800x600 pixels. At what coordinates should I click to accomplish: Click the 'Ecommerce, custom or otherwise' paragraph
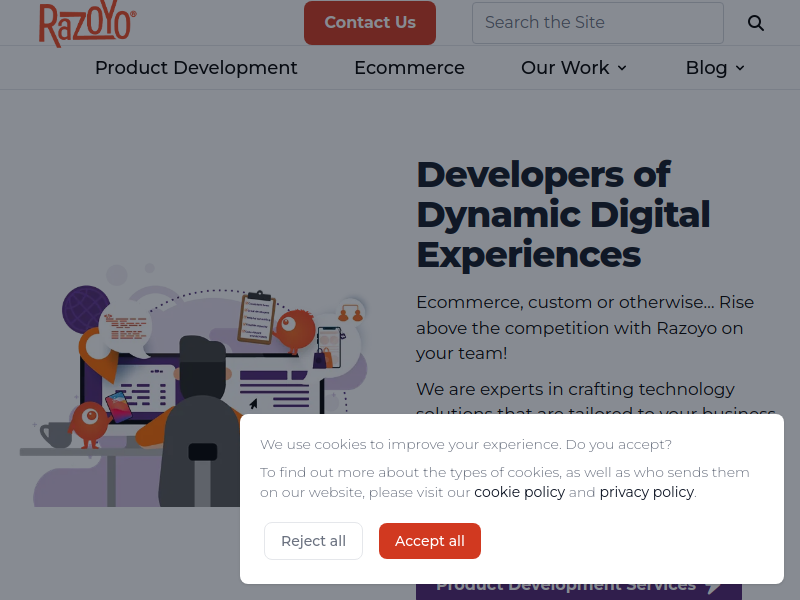coord(585,328)
